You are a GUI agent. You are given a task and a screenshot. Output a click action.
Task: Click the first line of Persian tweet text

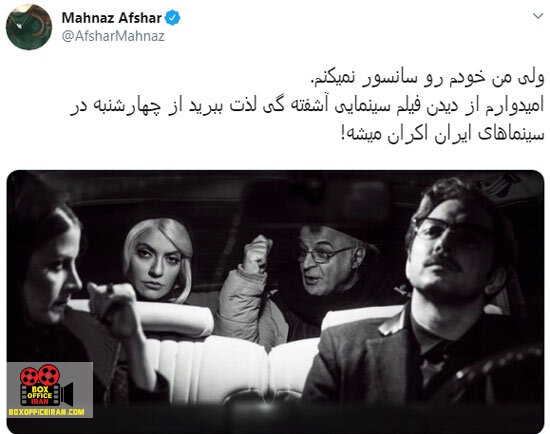(x=427, y=78)
